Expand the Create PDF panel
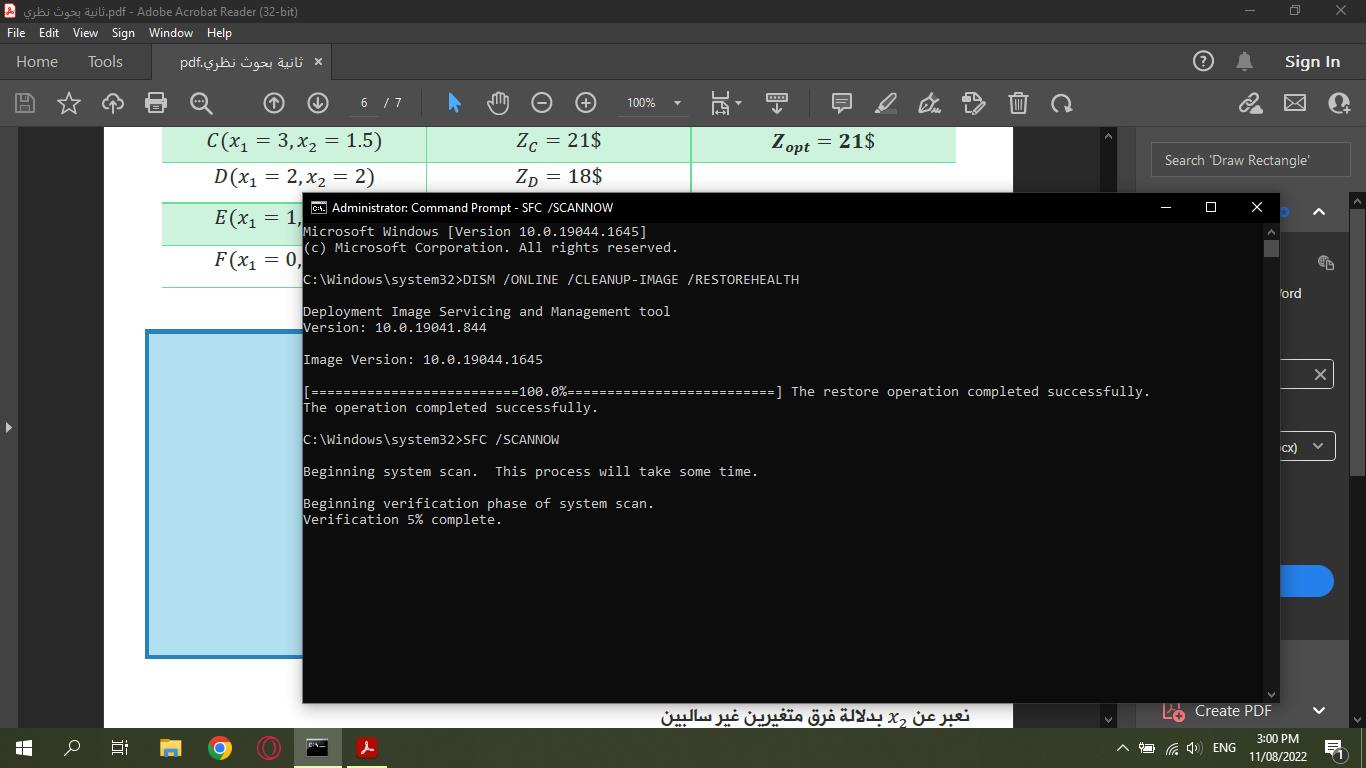 click(1318, 710)
